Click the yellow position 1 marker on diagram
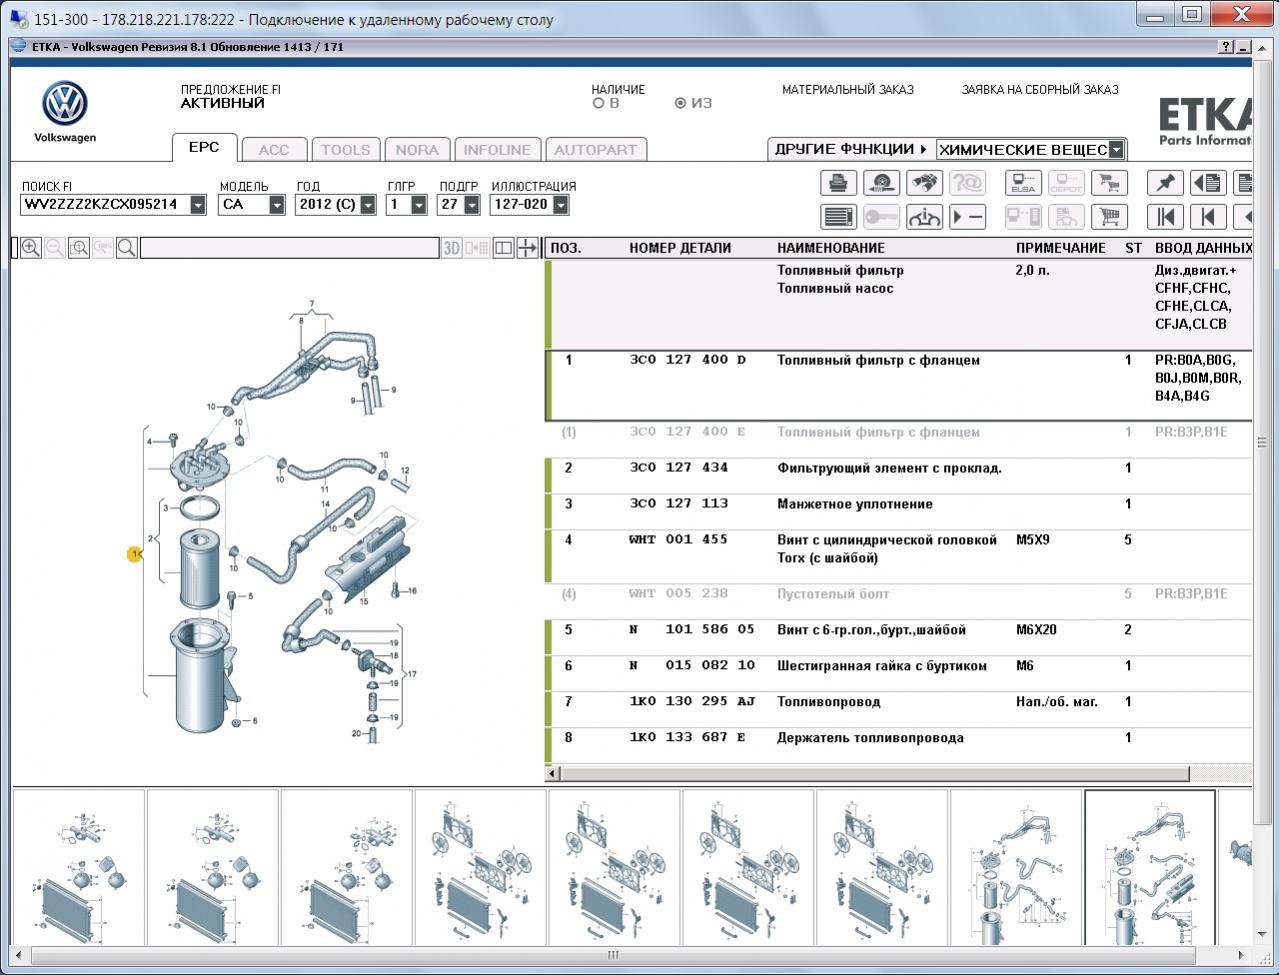Viewport: 1279px width, 975px height. tap(135, 554)
